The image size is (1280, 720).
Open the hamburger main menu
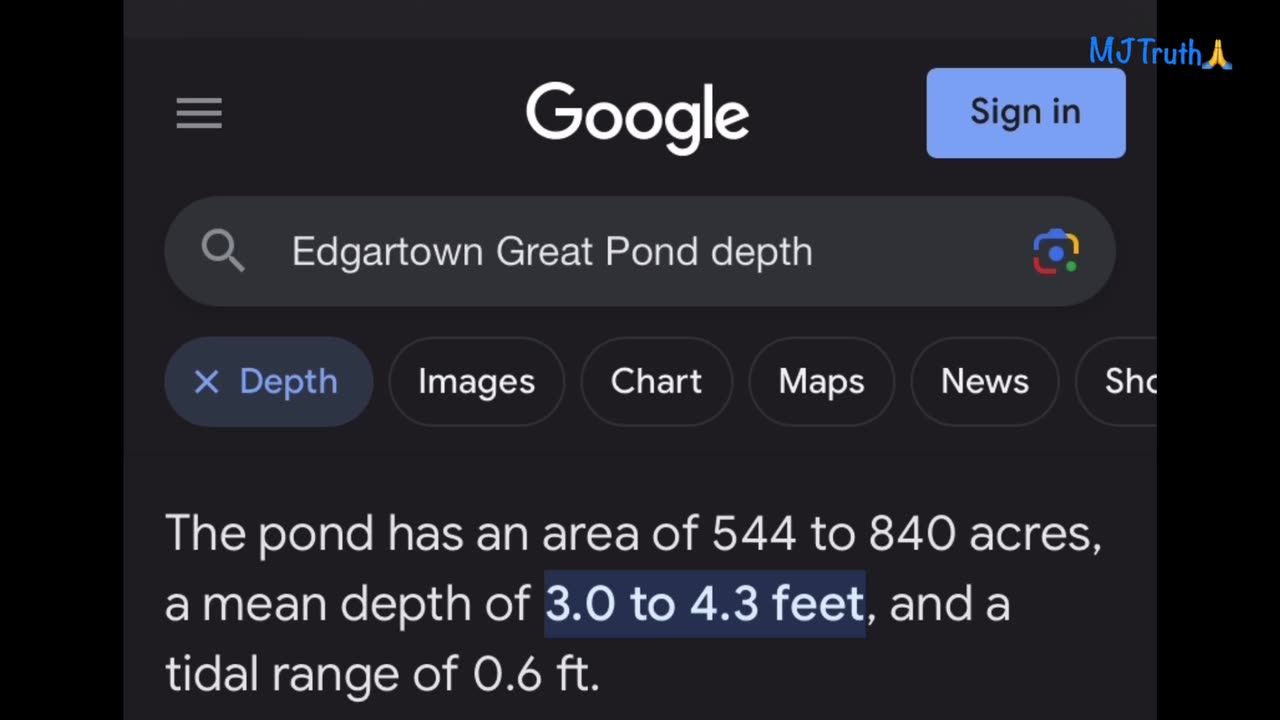199,113
